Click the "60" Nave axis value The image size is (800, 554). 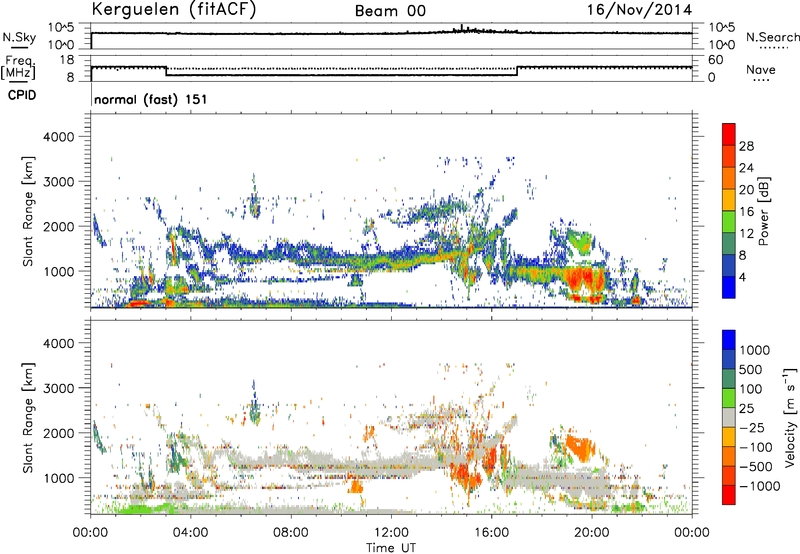tap(716, 60)
